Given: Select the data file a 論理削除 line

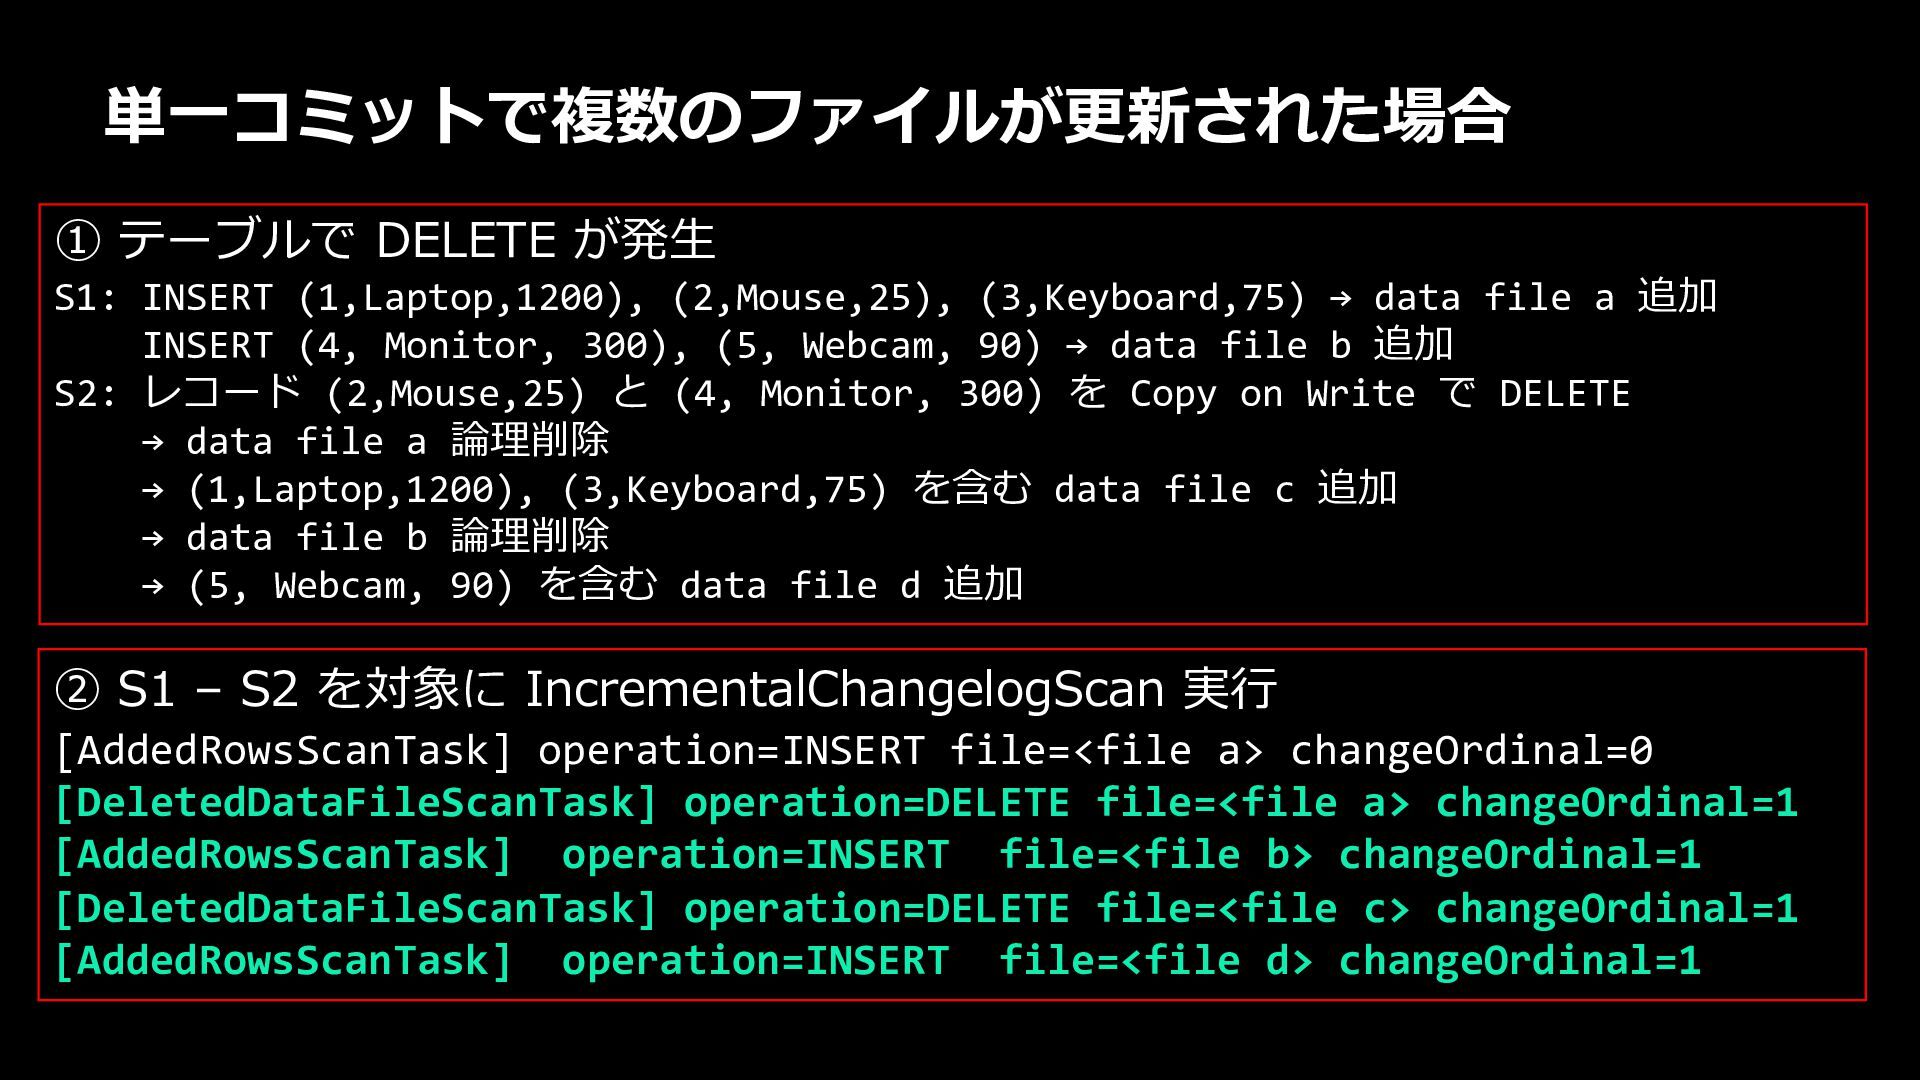Looking at the screenshot, I should point(376,441).
